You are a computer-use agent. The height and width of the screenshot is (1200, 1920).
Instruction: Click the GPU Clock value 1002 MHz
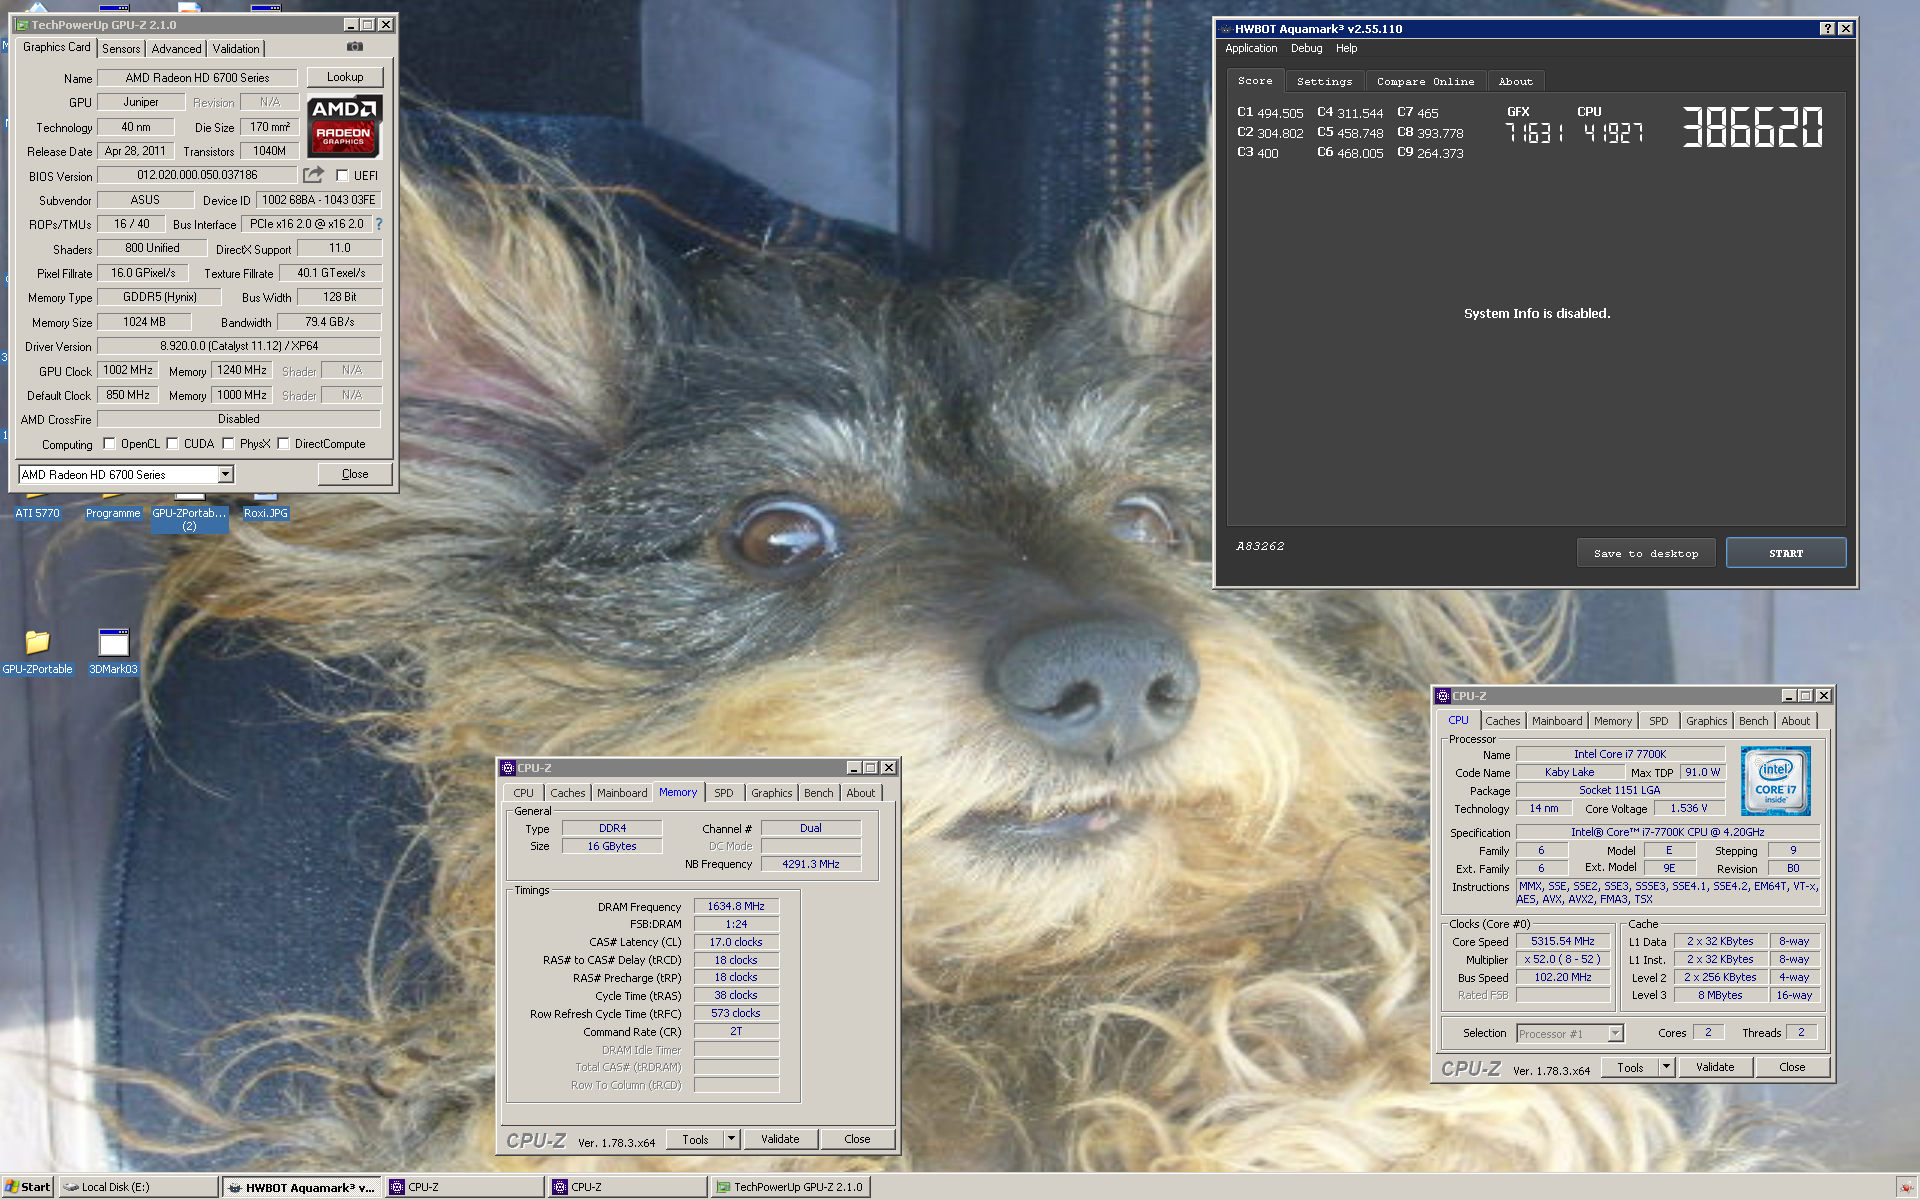pos(128,370)
